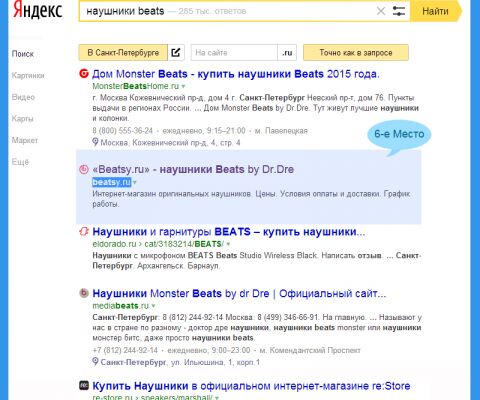Open advanced search settings sliders icon
Screen dimensions: 480x400
399,11
